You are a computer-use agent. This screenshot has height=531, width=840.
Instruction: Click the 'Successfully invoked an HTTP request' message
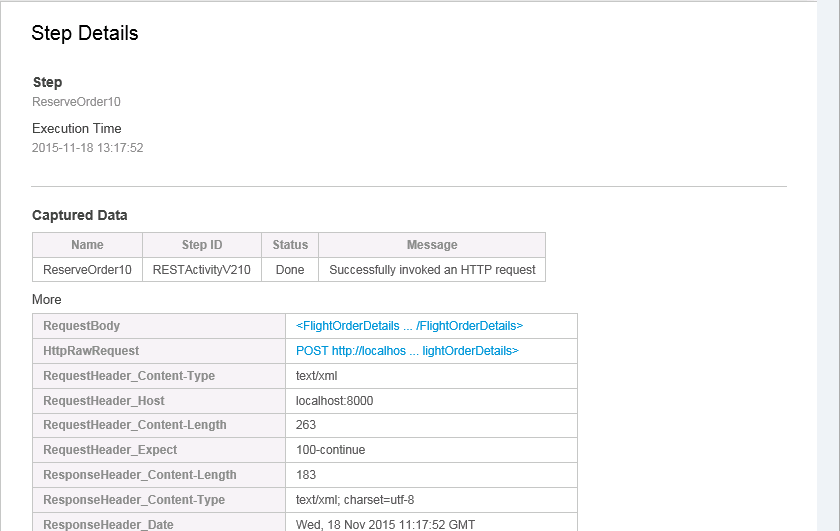[432, 270]
